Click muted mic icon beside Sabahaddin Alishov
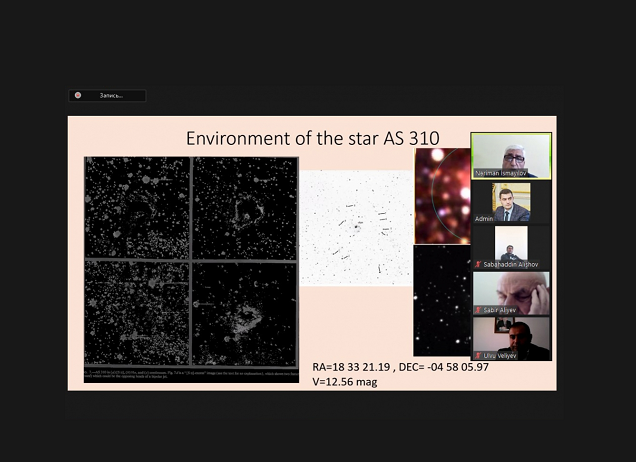 pyautogui.click(x=477, y=263)
